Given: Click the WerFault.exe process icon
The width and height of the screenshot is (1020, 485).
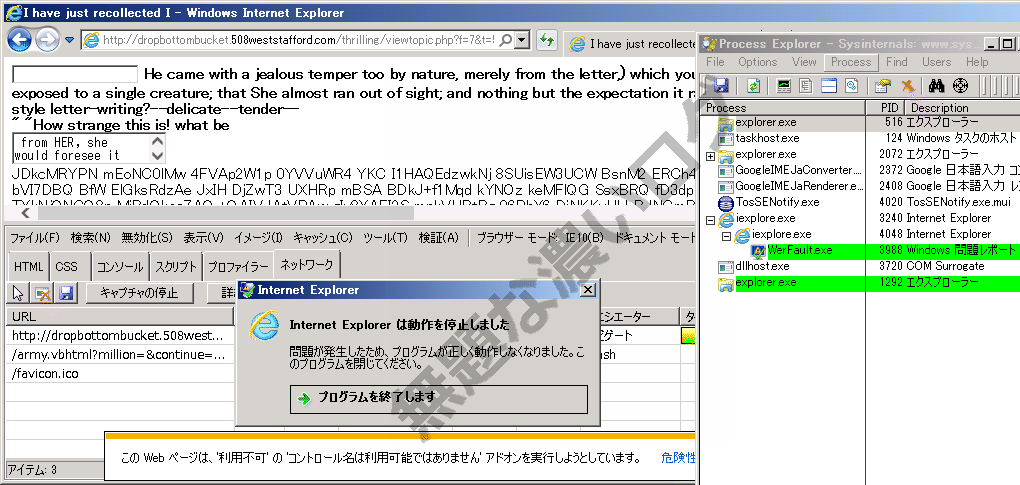Looking at the screenshot, I should pyautogui.click(x=758, y=250).
